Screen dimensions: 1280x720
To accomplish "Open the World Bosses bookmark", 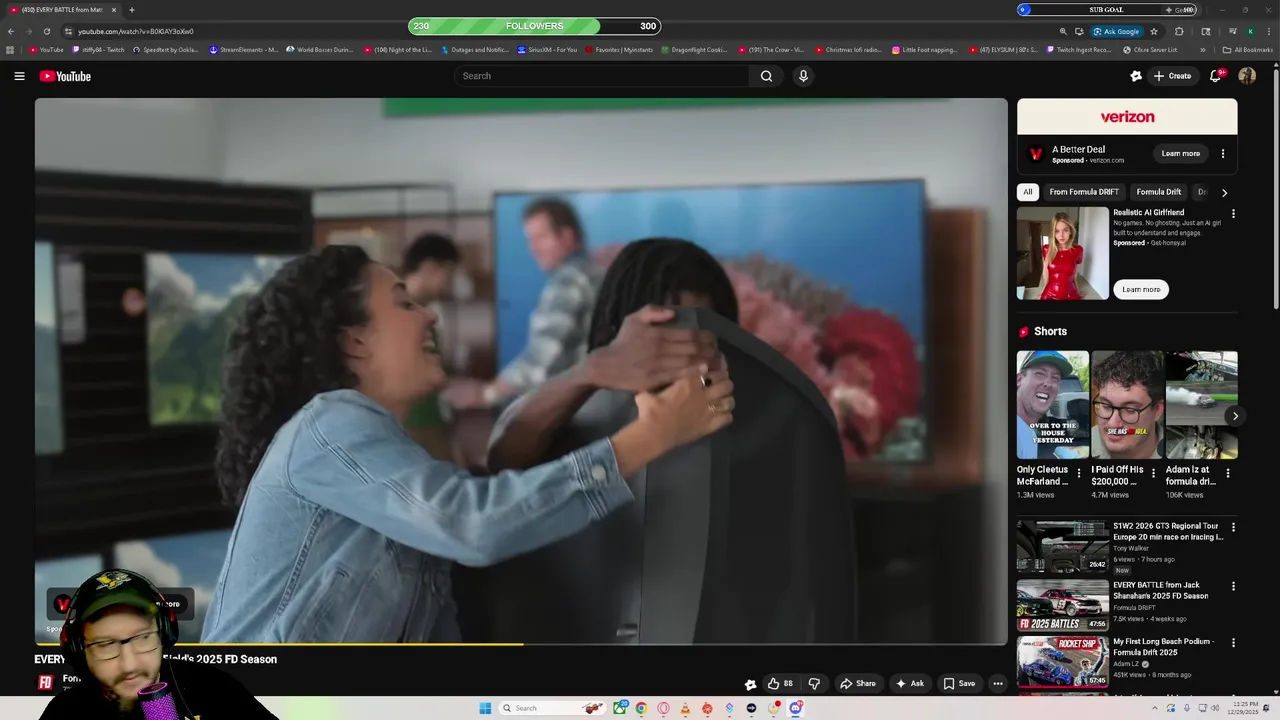I will click(x=319, y=50).
